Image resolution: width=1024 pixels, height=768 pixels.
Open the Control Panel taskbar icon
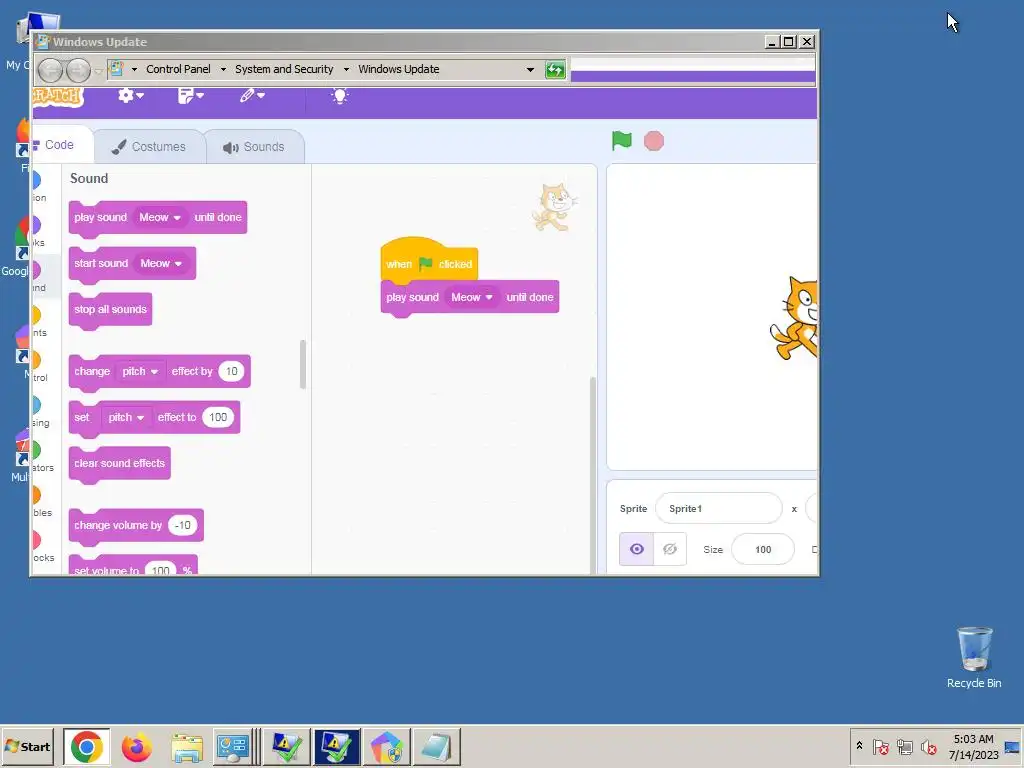(x=233, y=747)
